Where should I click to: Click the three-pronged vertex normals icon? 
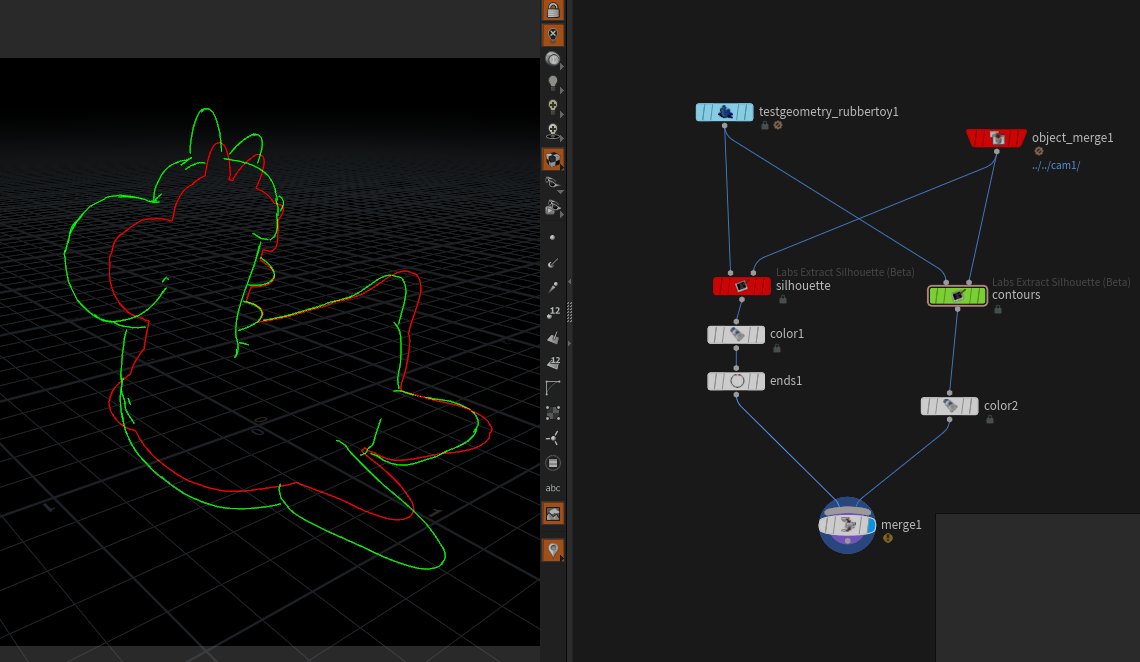tap(553, 437)
